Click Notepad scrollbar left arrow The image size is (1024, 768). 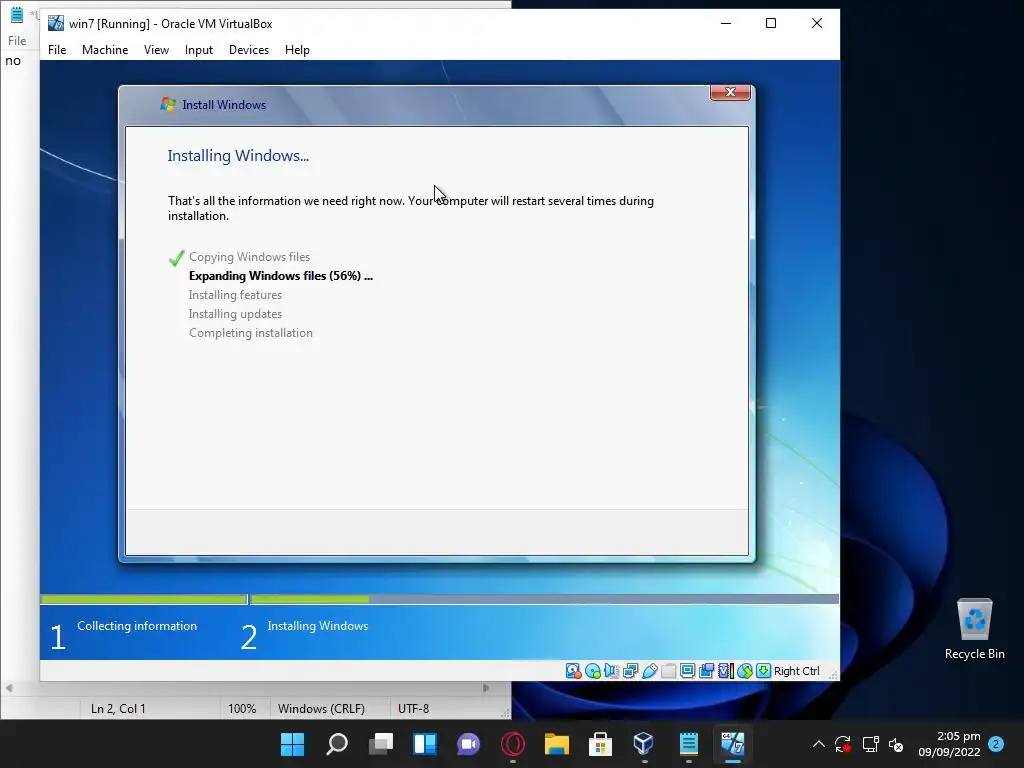pos(8,688)
